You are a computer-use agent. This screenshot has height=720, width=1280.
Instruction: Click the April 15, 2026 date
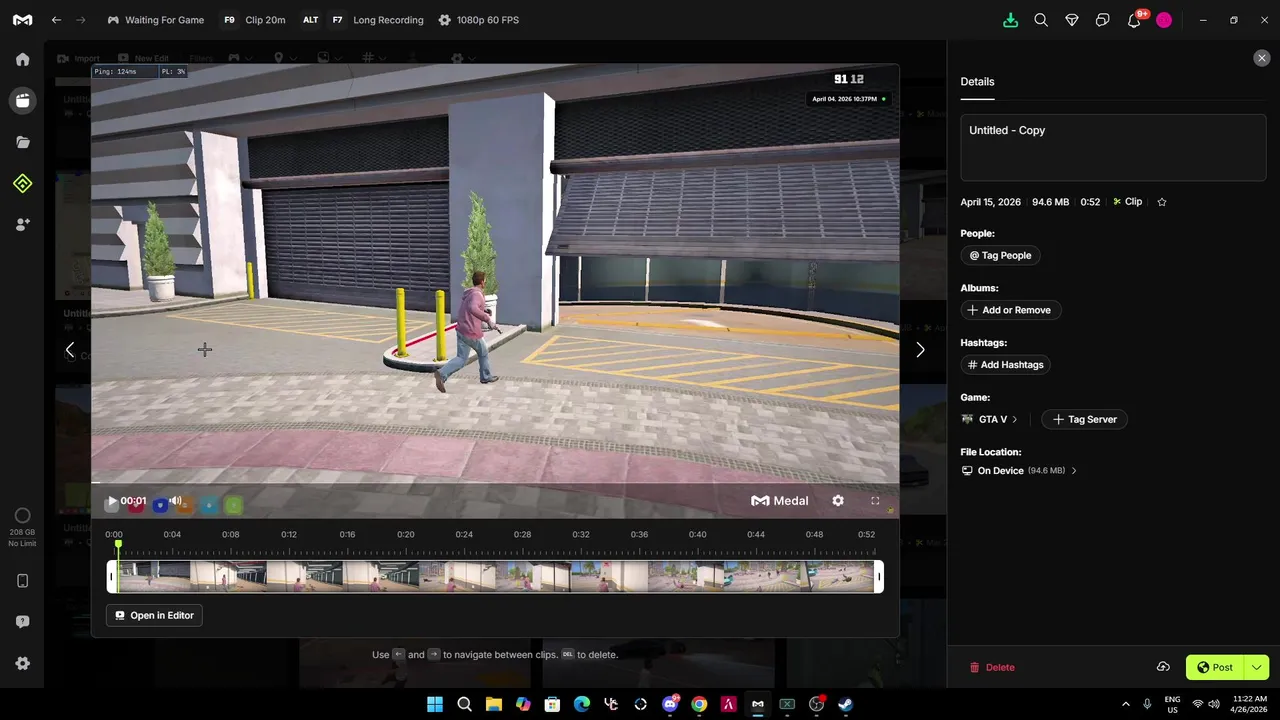point(991,202)
